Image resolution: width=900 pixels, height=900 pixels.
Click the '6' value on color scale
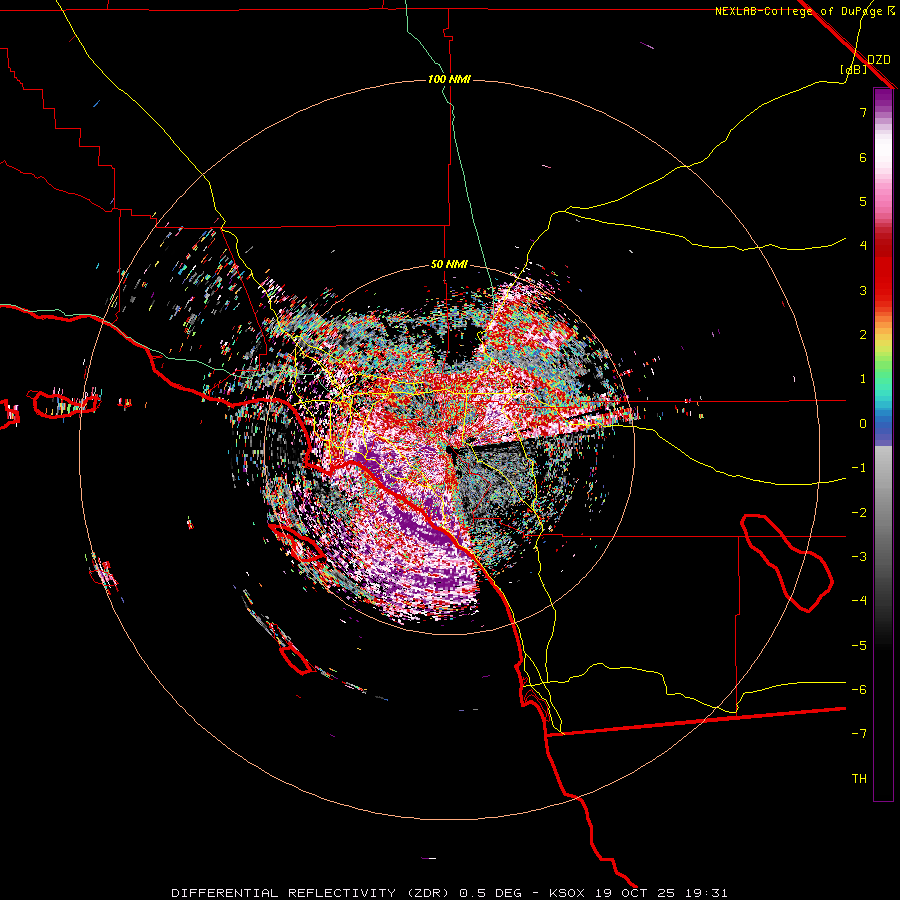coord(863,157)
